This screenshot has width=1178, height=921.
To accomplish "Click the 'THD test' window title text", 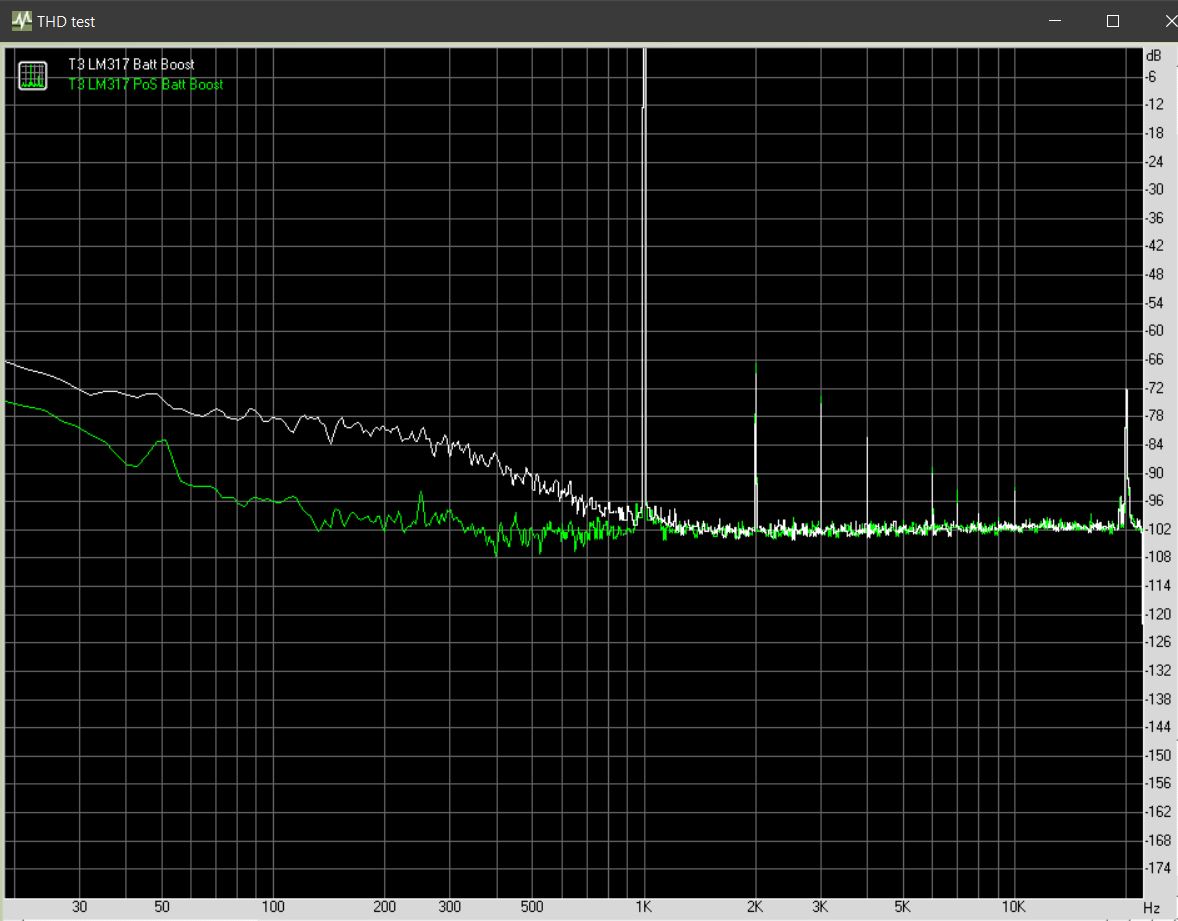I will pos(66,22).
